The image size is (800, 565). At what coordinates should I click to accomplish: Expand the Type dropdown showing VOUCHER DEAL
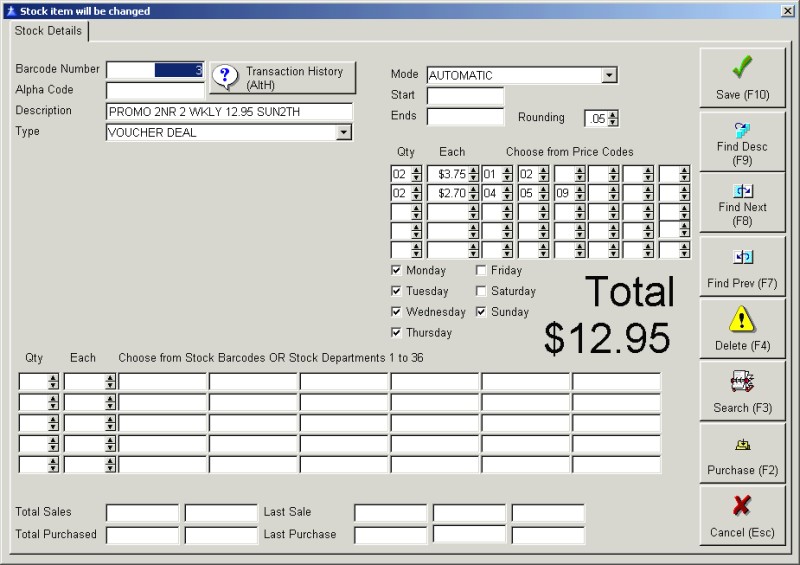(x=344, y=132)
